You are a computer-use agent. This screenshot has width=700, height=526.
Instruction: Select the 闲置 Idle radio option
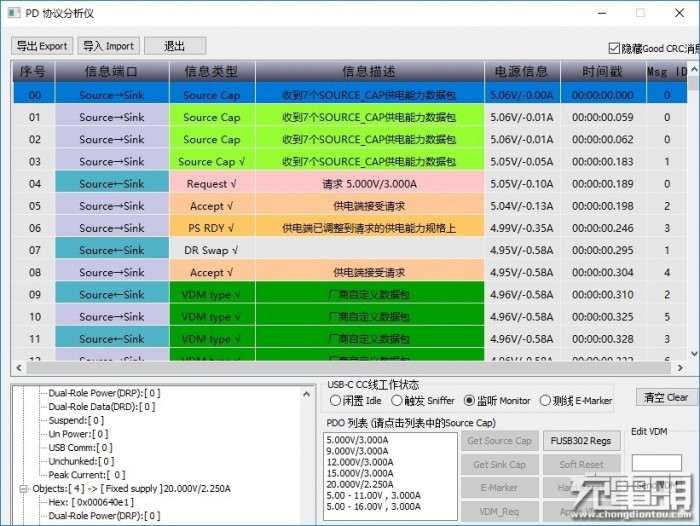pyautogui.click(x=335, y=401)
